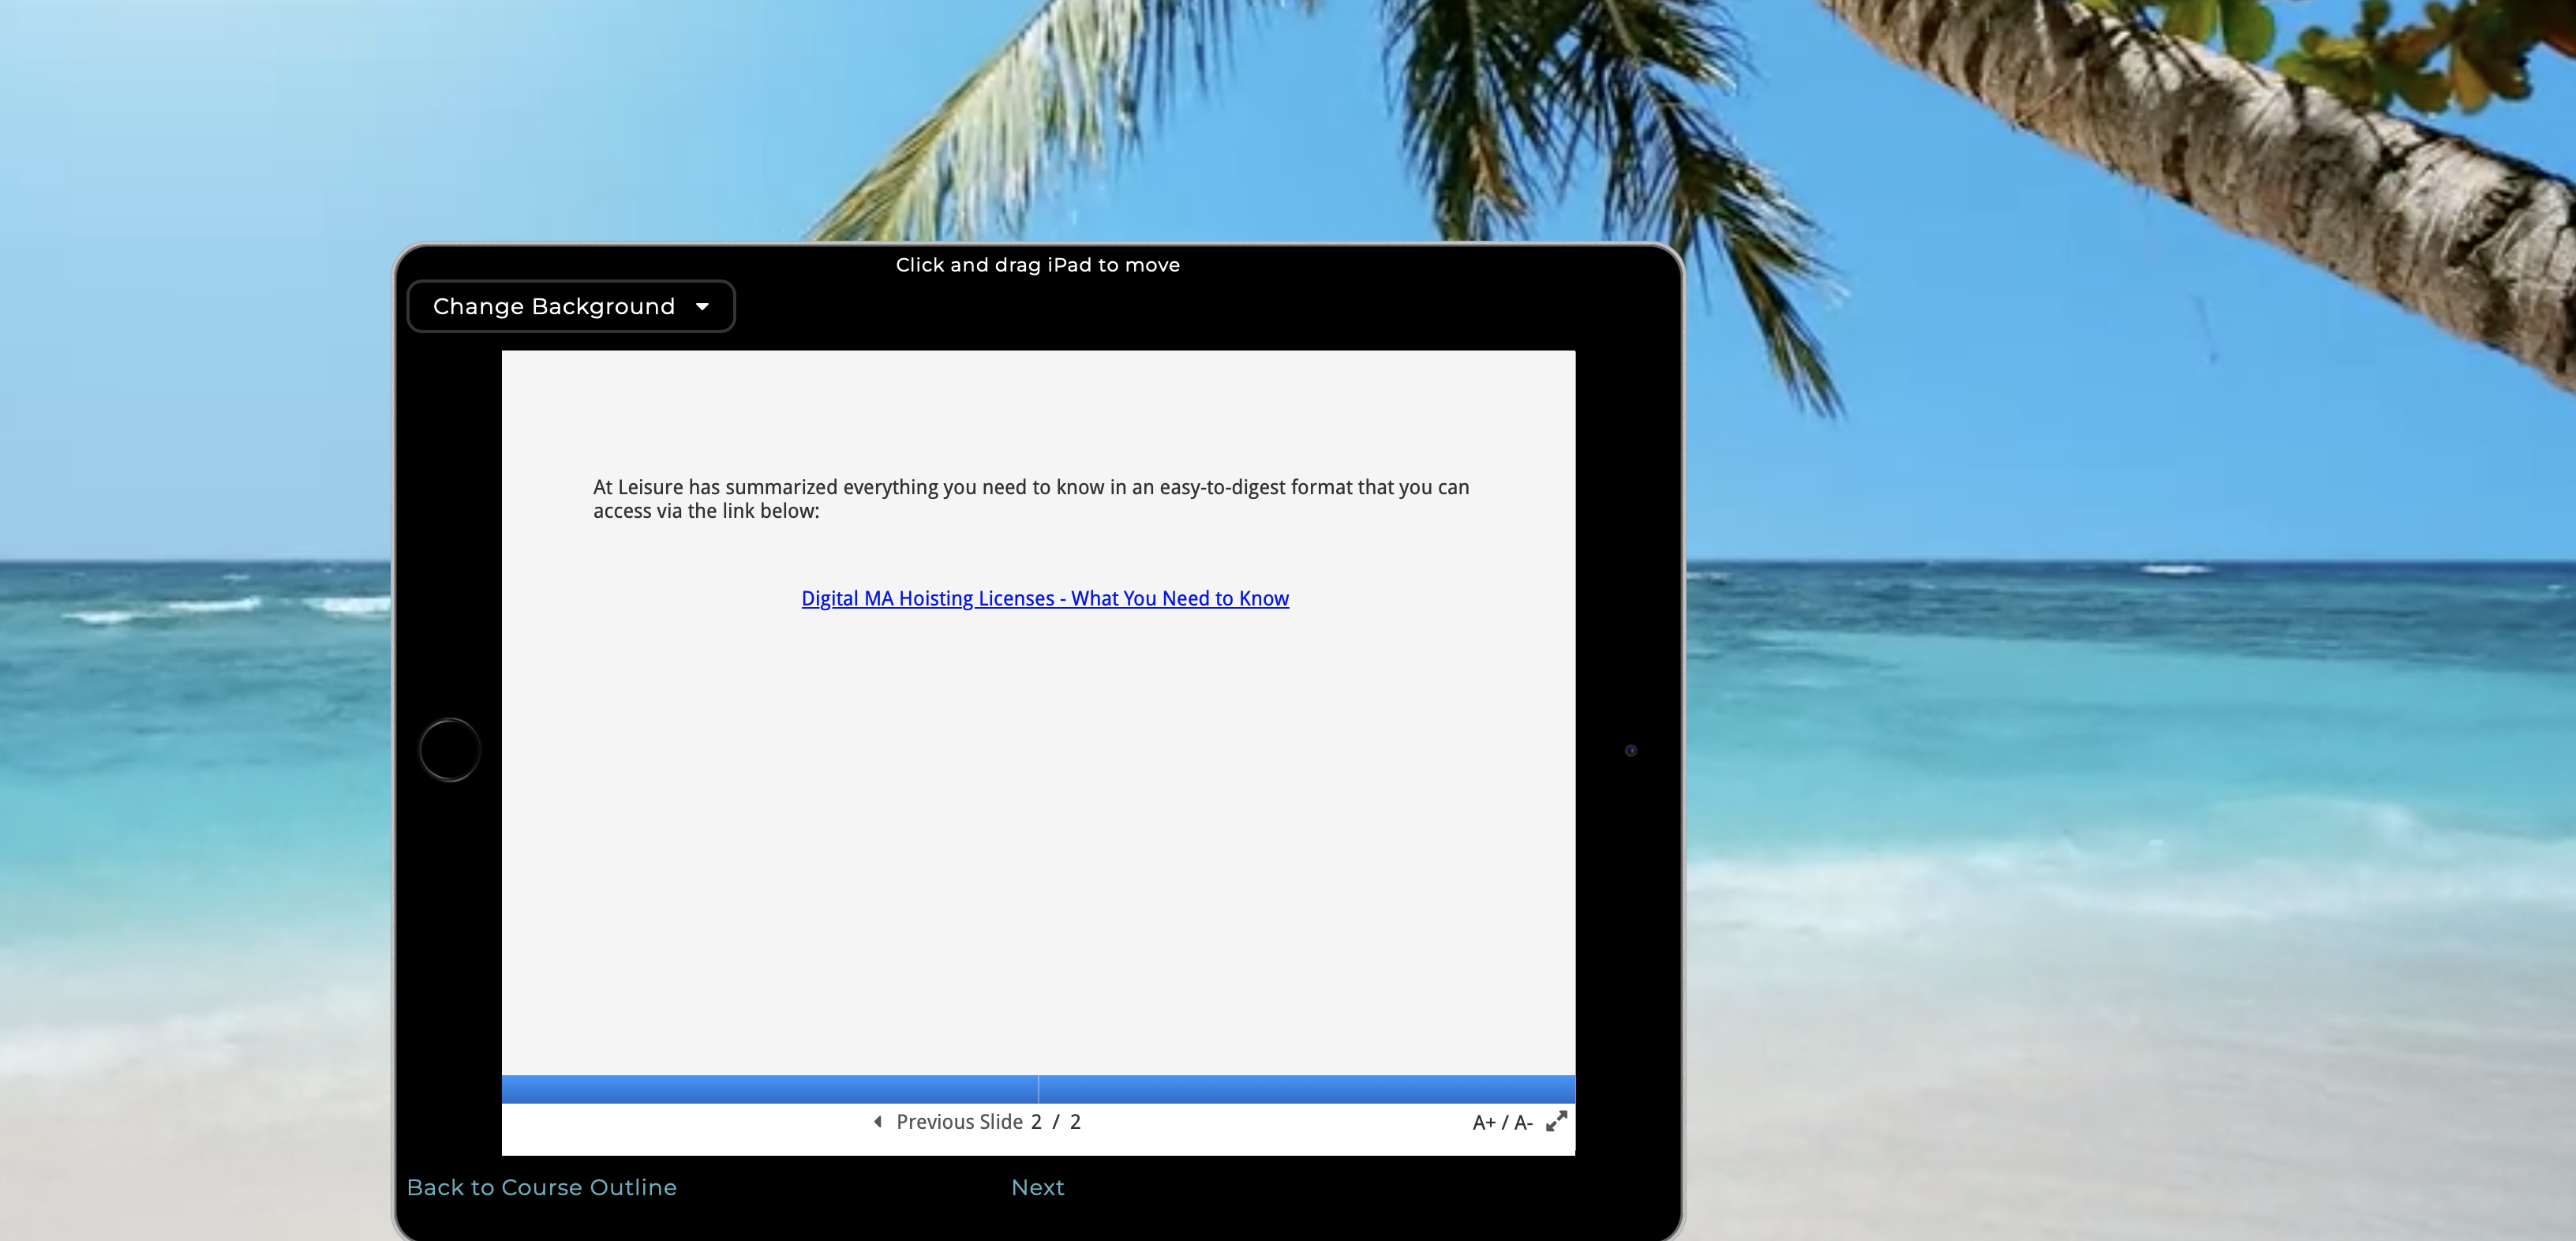Go to Previous Slide

pyautogui.click(x=948, y=1122)
